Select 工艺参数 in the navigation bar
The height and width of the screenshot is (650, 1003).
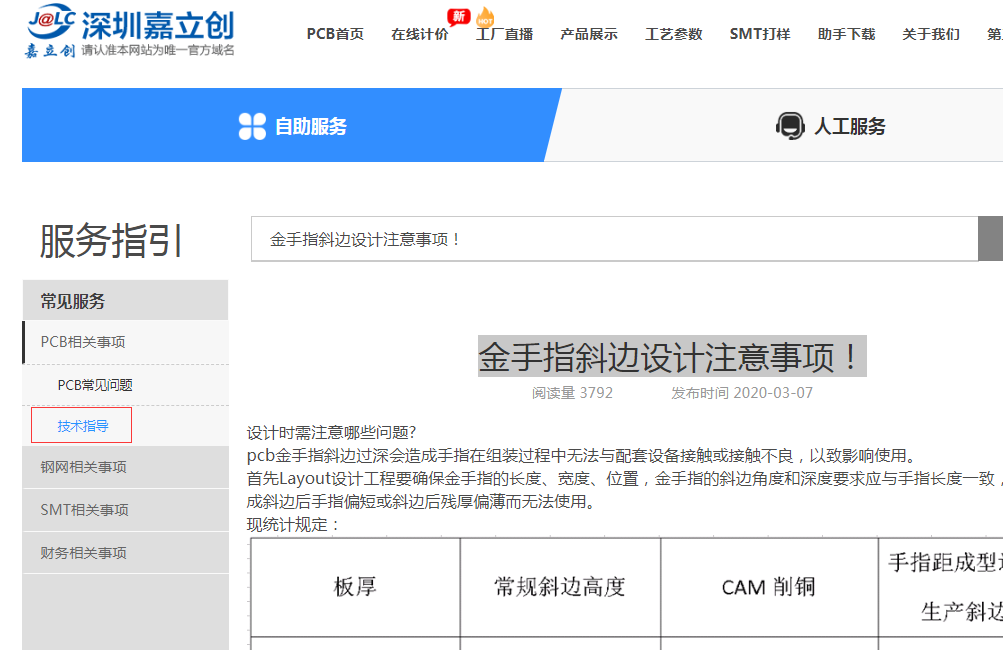[674, 34]
